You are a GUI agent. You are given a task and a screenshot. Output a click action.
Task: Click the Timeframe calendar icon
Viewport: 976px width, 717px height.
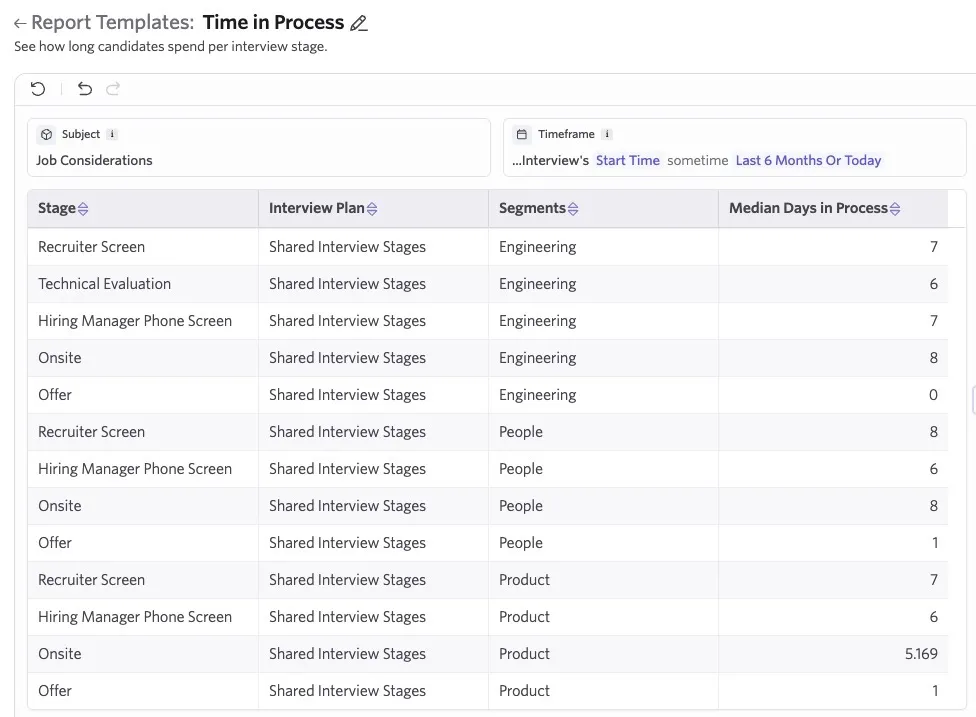(x=522, y=134)
